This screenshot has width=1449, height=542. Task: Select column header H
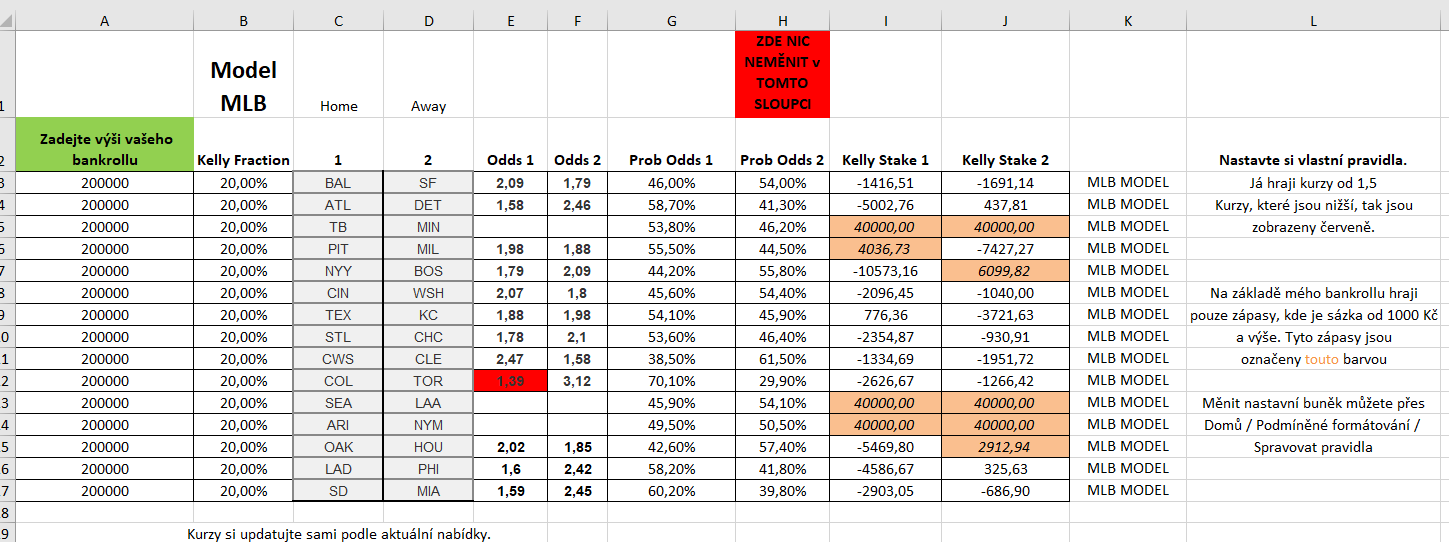coord(782,20)
